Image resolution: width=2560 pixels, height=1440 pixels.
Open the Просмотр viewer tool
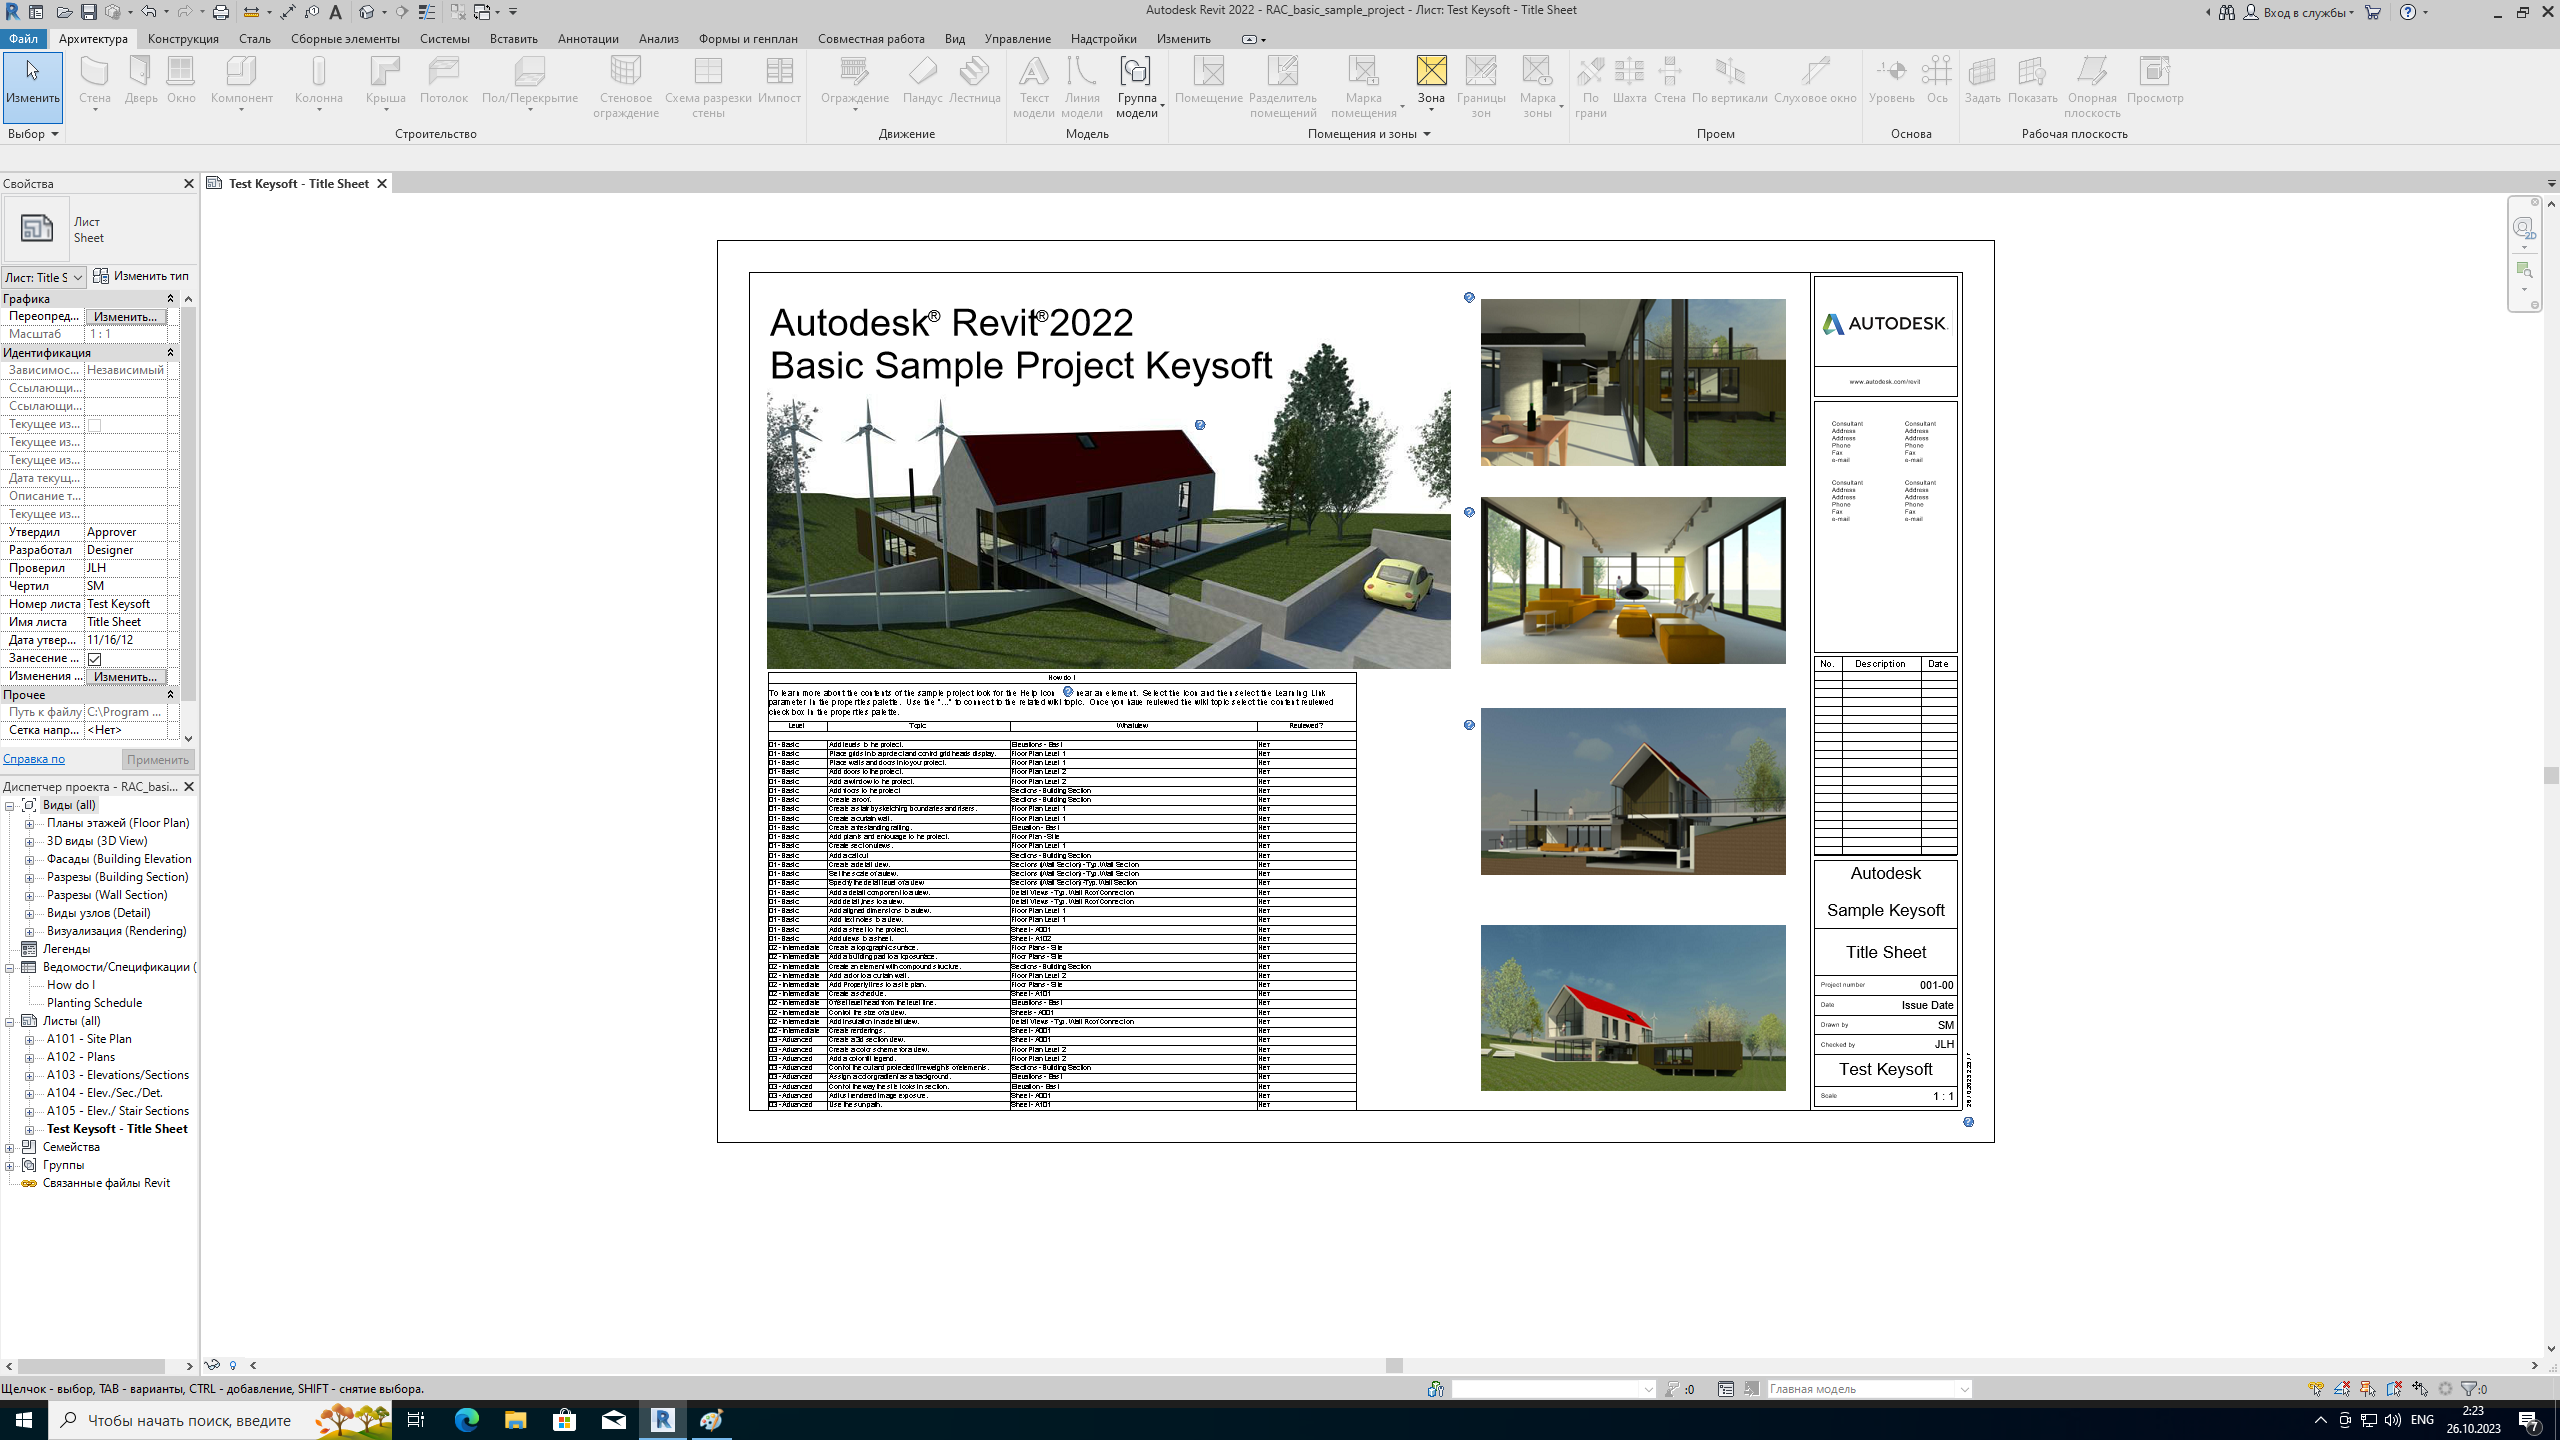click(x=2155, y=80)
